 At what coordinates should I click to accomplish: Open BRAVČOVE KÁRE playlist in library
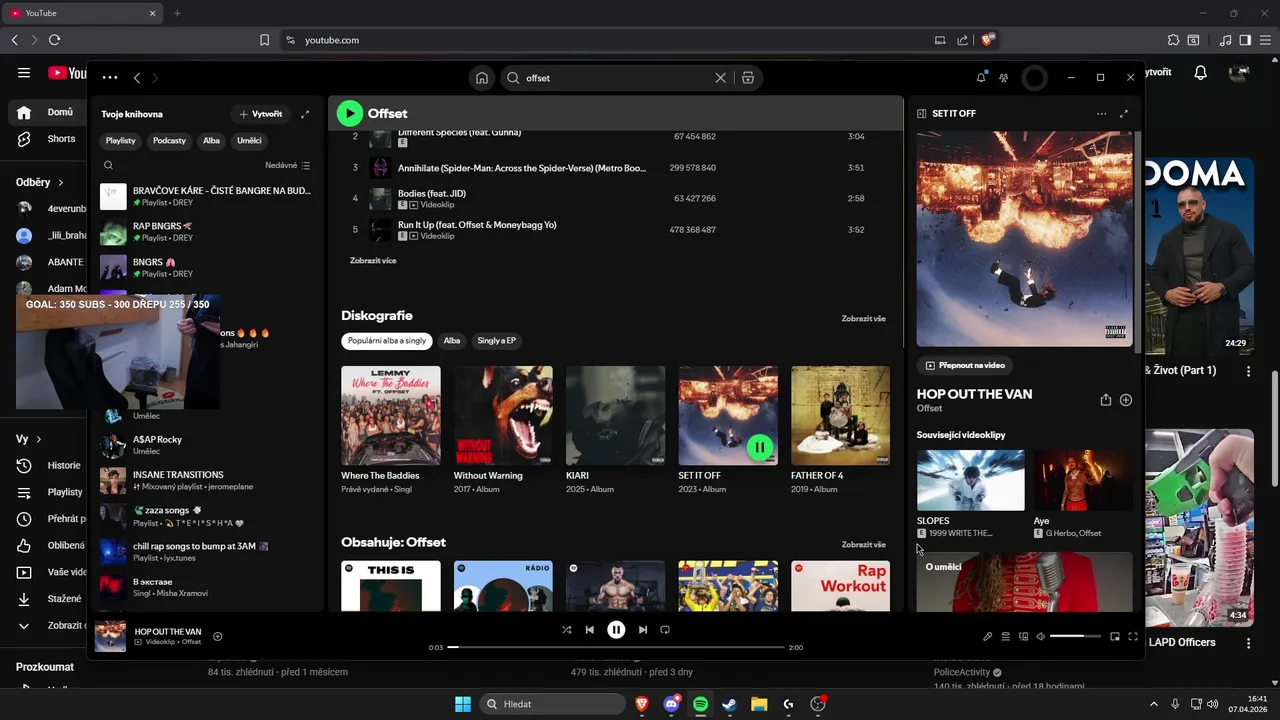click(207, 196)
